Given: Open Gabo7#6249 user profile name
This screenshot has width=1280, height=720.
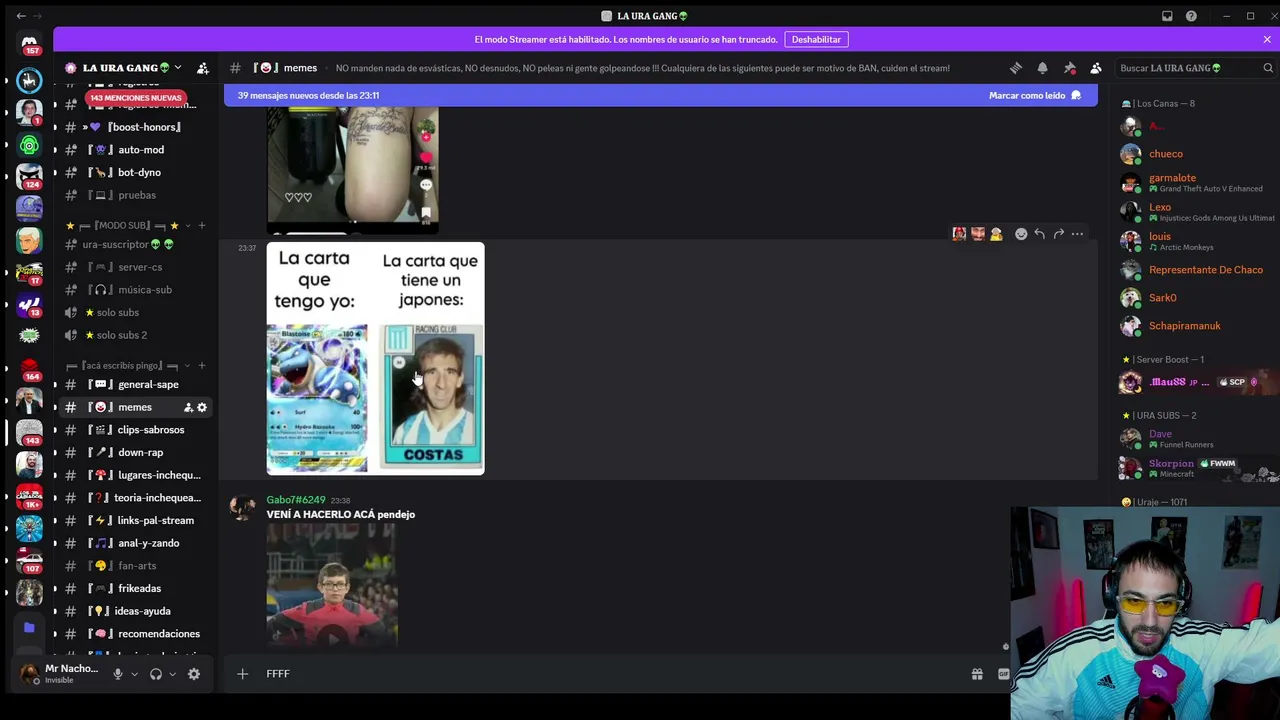Looking at the screenshot, I should 296,500.
